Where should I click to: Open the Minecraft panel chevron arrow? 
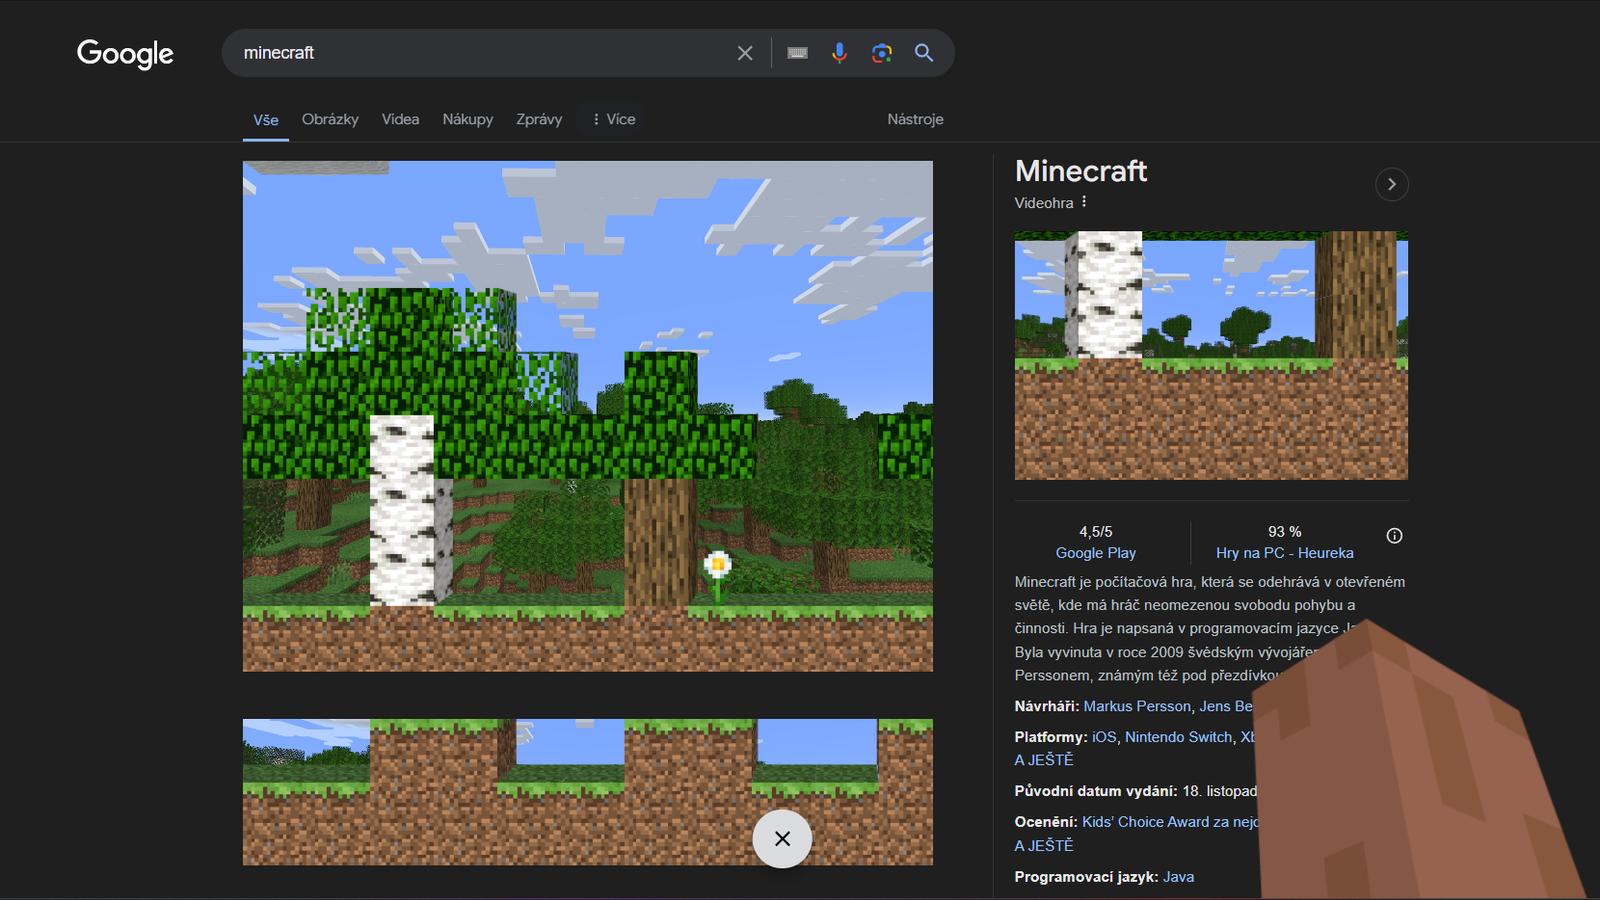(x=1392, y=184)
